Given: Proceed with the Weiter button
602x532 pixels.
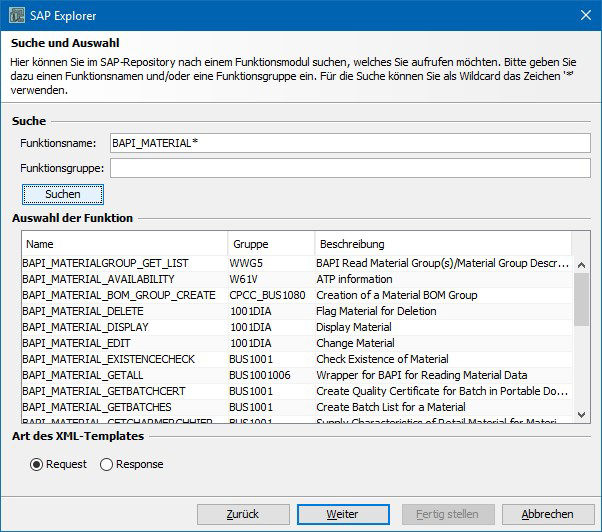Looking at the screenshot, I should [x=343, y=514].
